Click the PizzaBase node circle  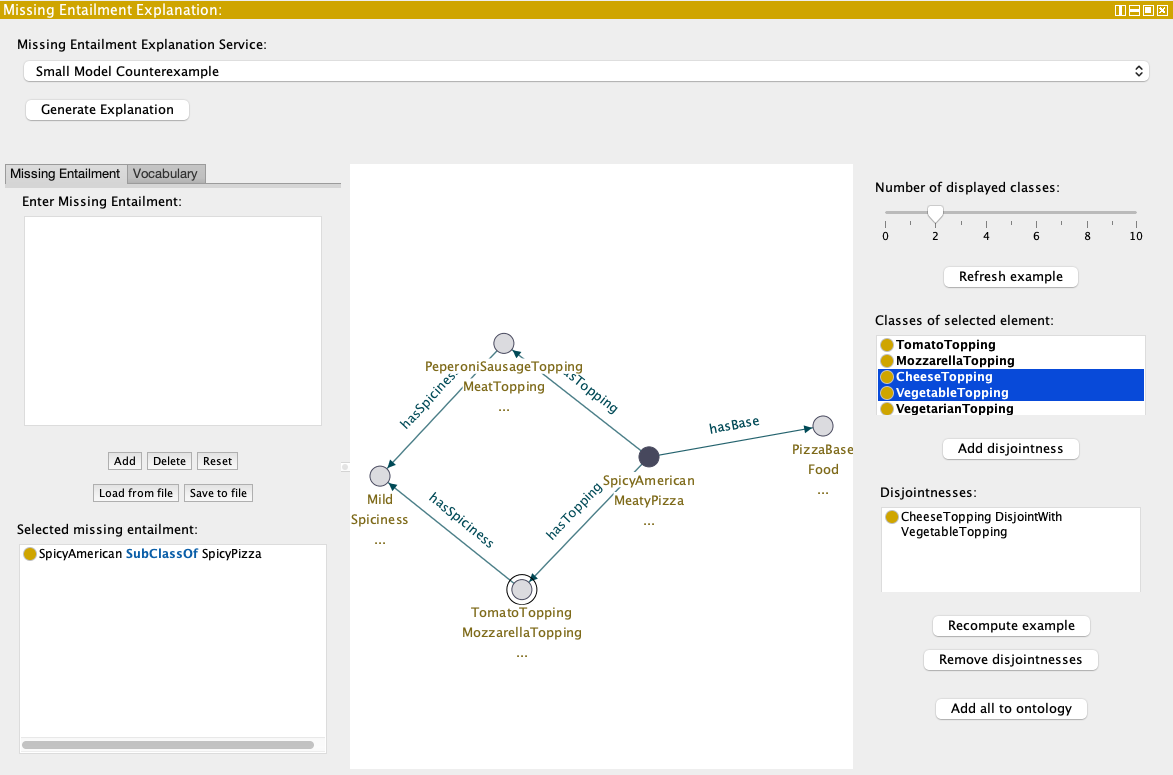tap(822, 426)
